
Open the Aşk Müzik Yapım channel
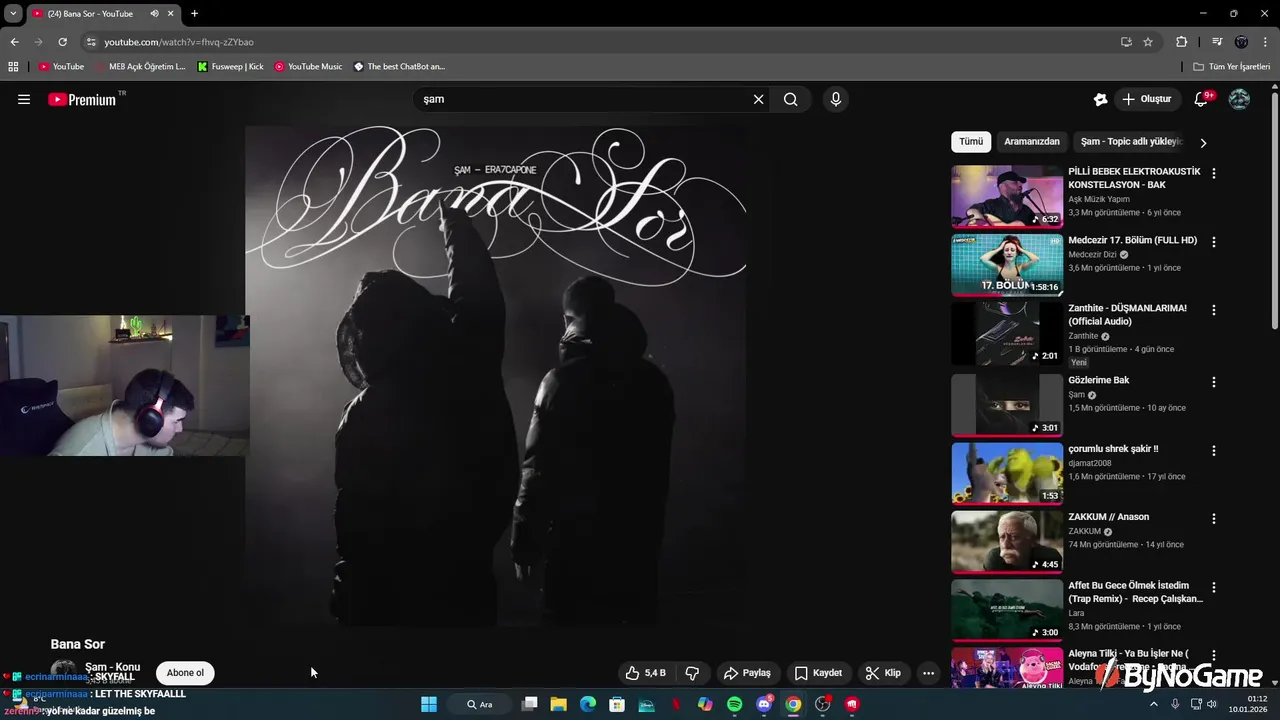click(1099, 199)
